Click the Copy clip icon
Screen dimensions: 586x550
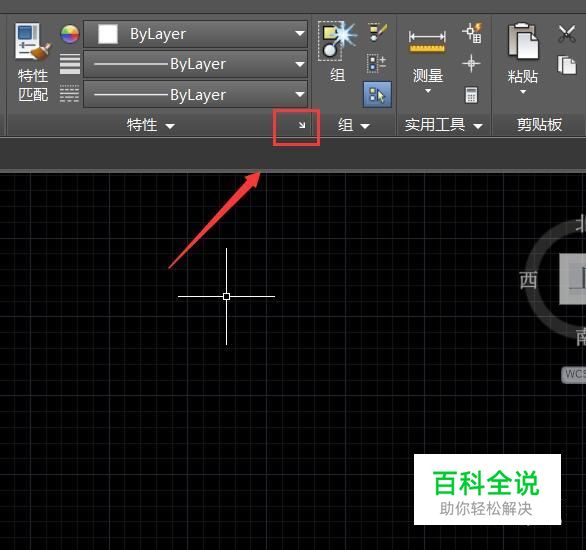point(567,65)
